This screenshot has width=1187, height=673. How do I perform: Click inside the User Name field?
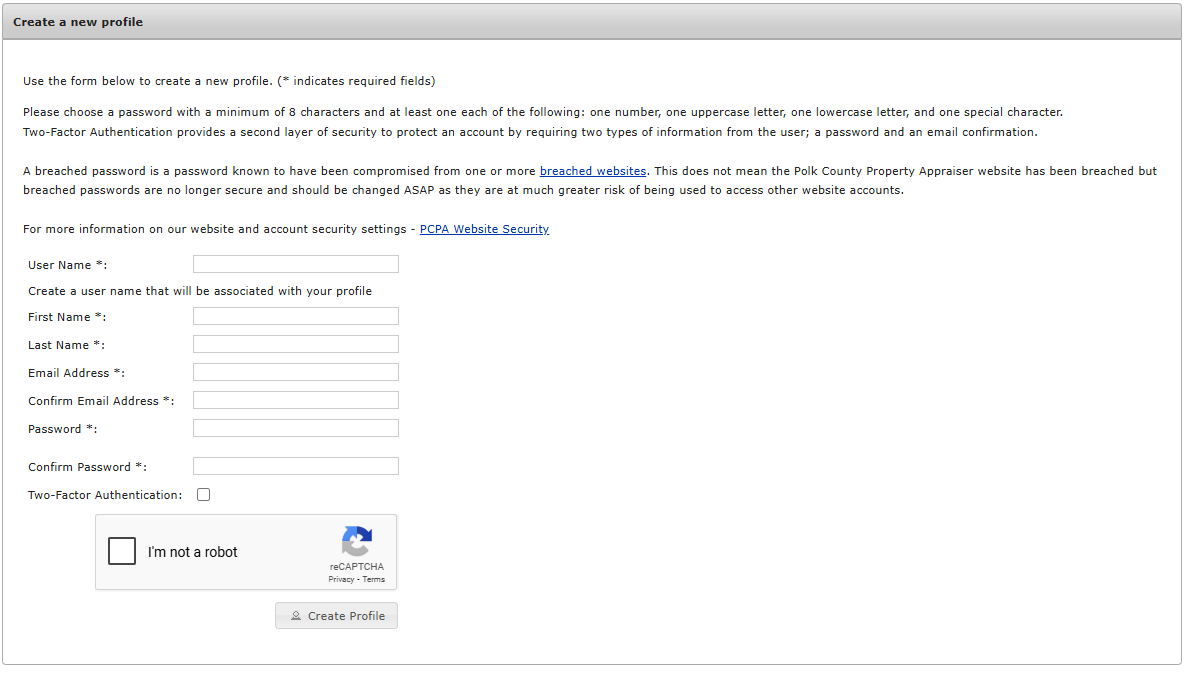tap(295, 263)
